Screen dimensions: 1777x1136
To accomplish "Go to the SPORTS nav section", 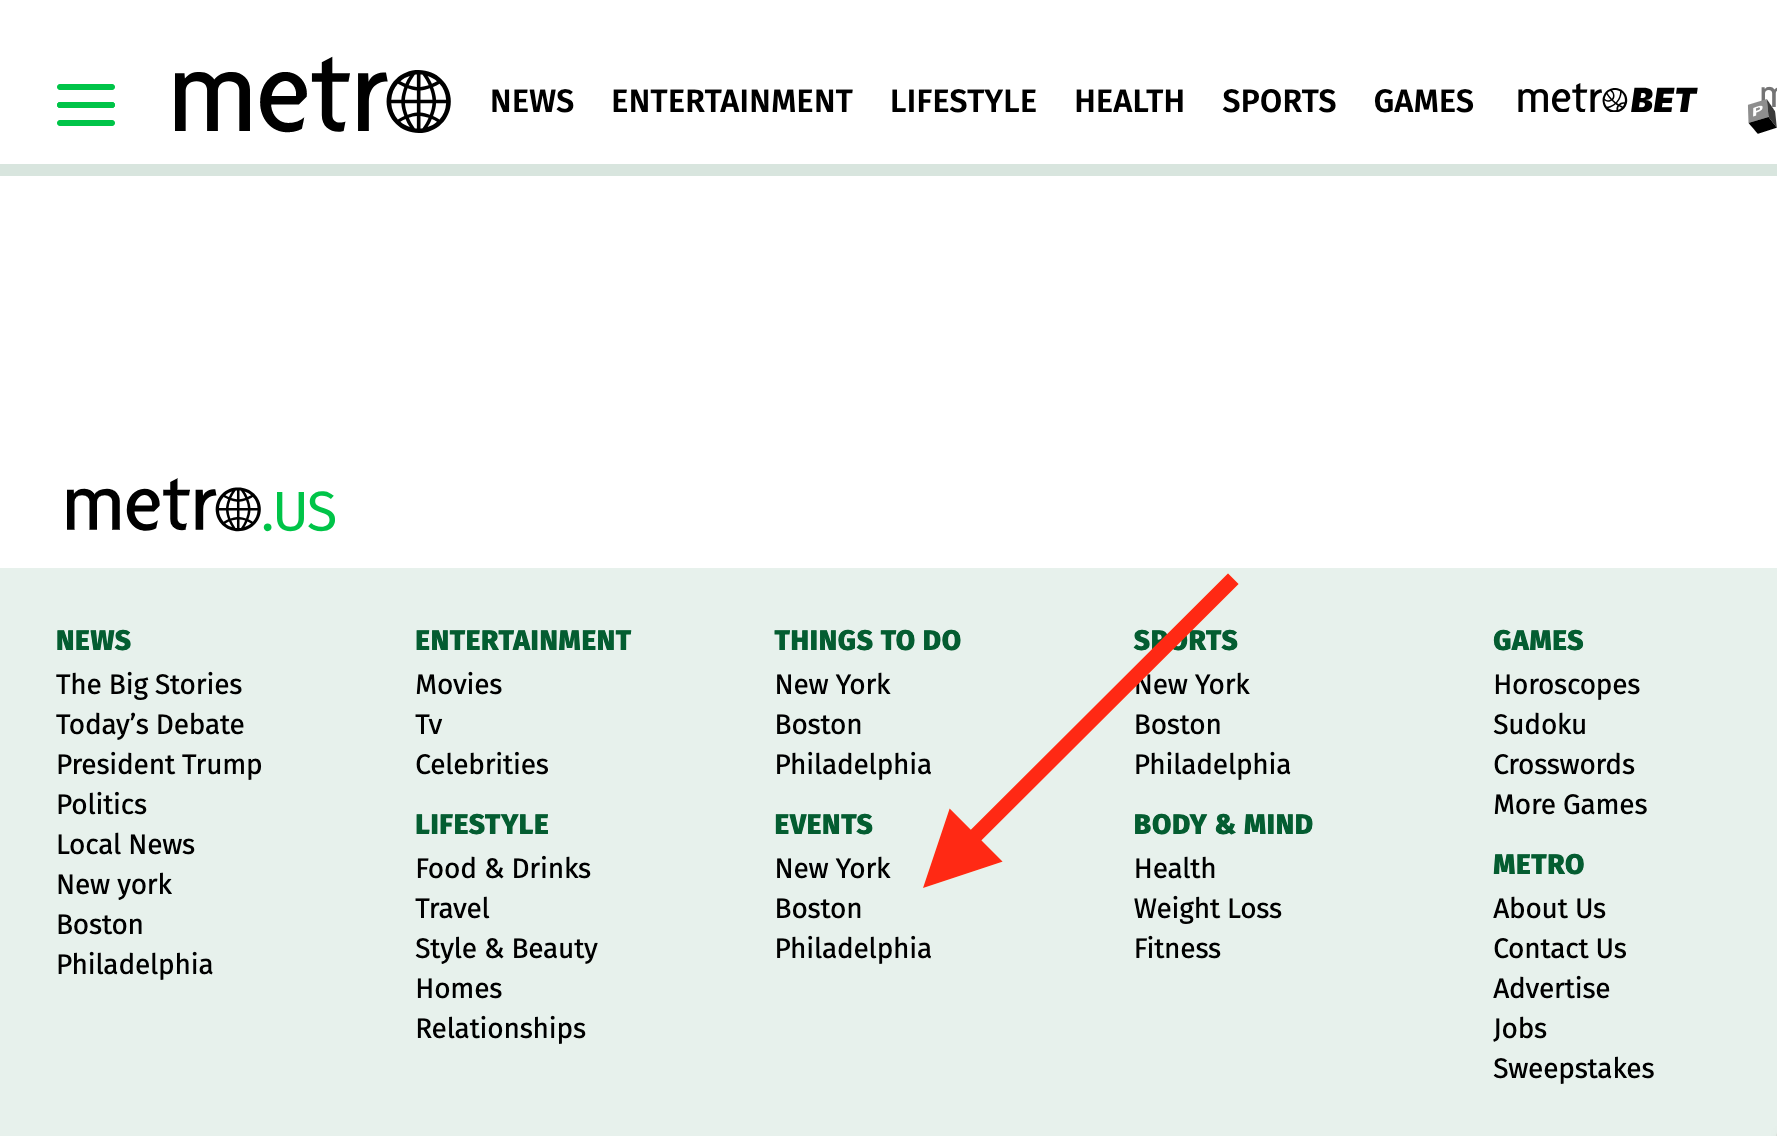I will click(1279, 101).
